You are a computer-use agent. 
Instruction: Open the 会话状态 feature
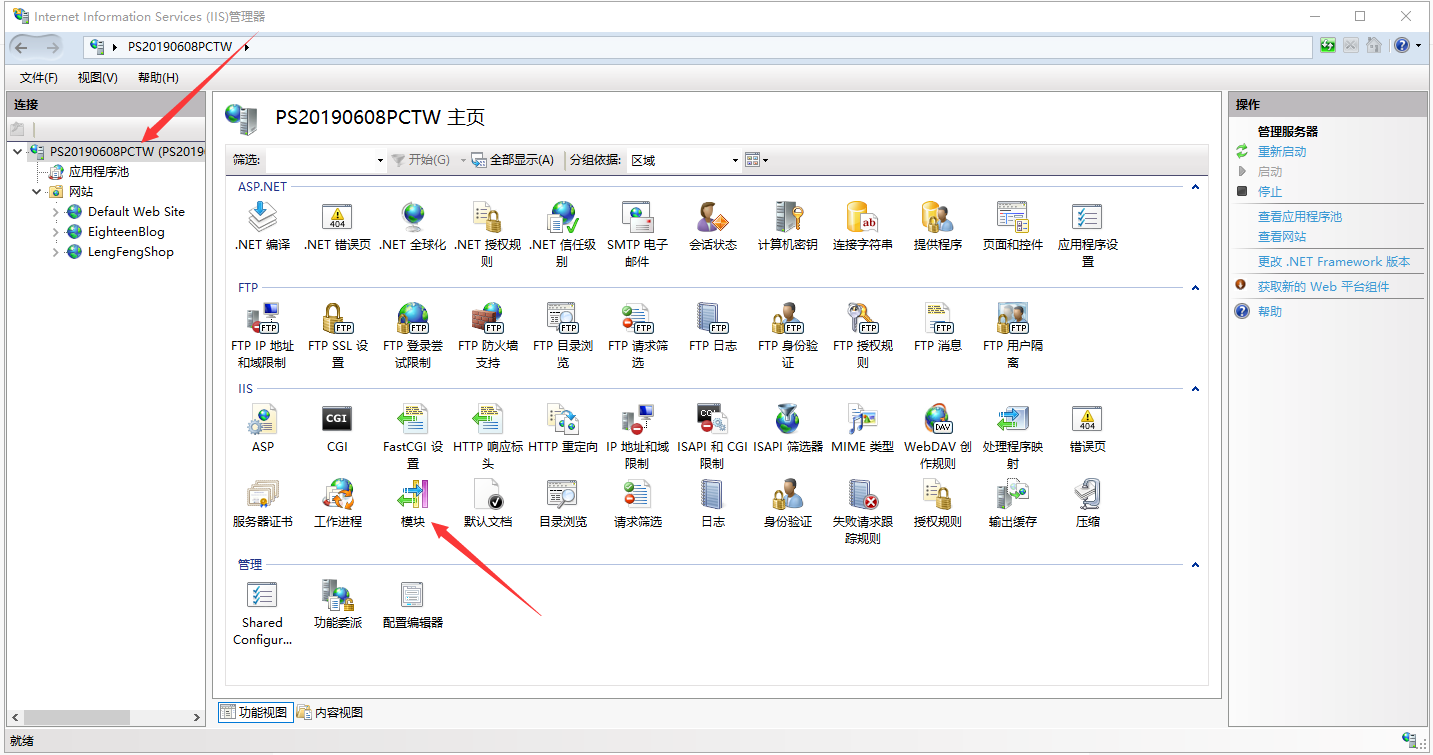point(713,226)
